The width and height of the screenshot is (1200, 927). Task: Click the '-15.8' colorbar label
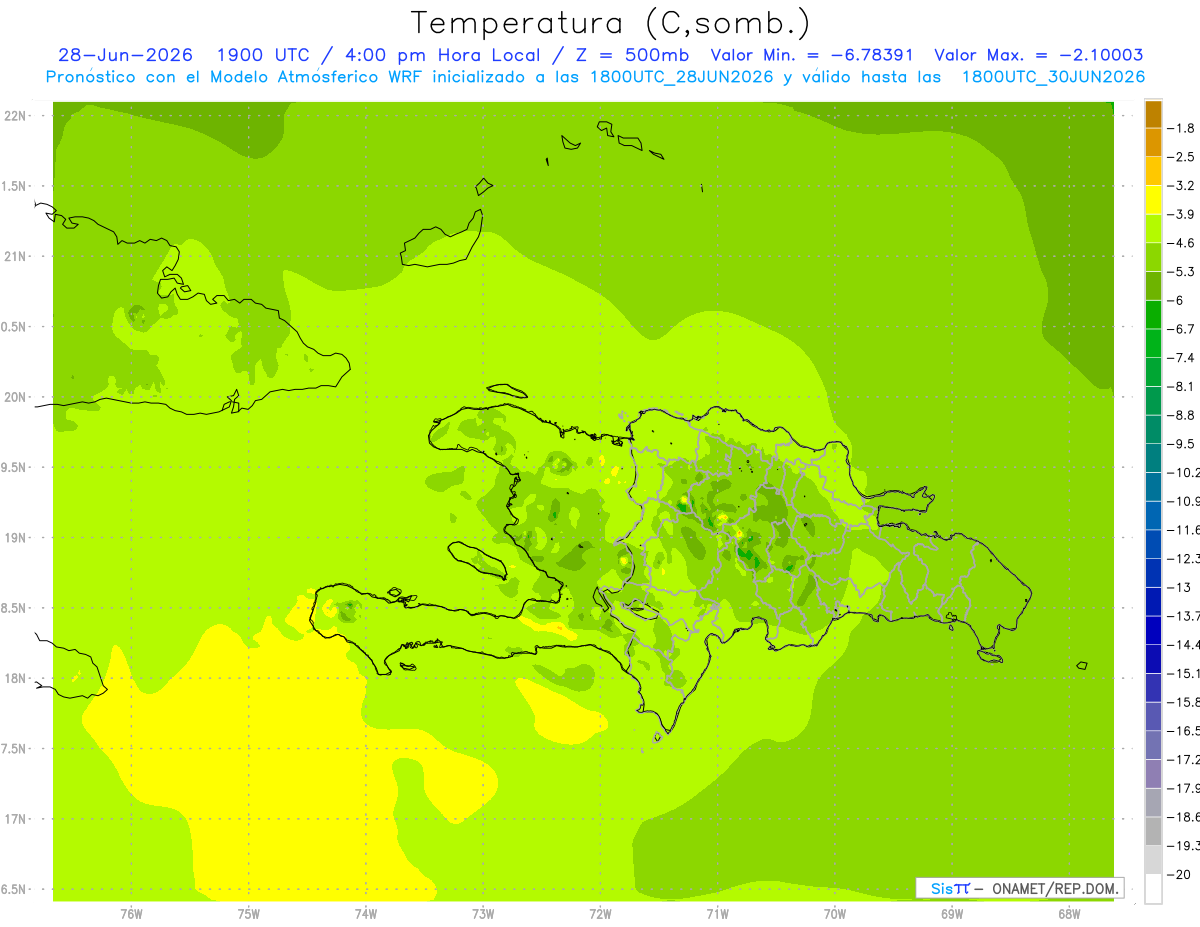1185,702
